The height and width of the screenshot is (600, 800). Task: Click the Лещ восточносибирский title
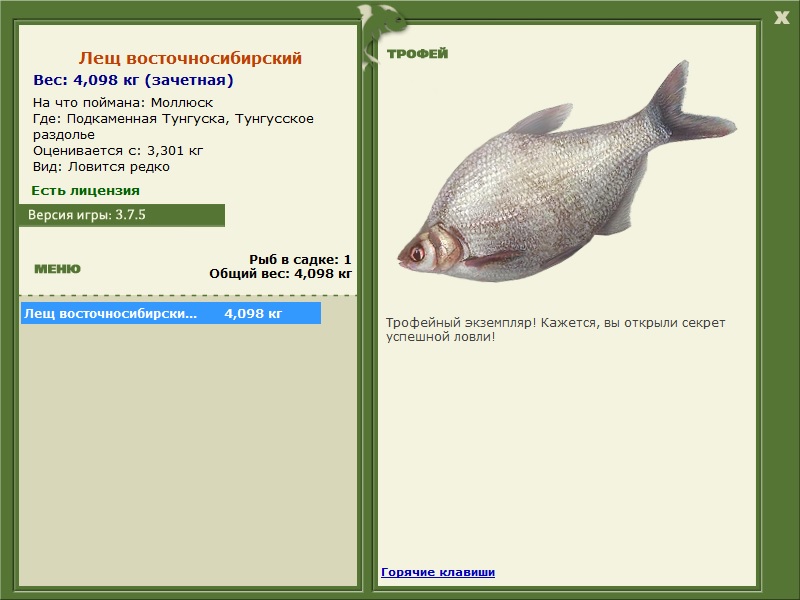point(190,58)
